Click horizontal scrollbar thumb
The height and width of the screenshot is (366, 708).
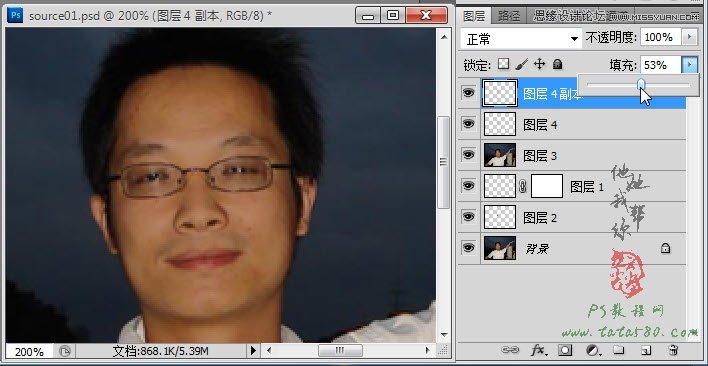[x=340, y=350]
